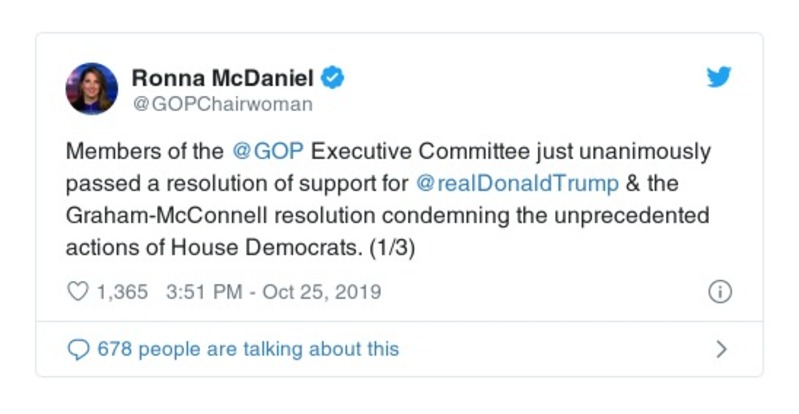Expand the conversation using the right chevron

(x=721, y=349)
